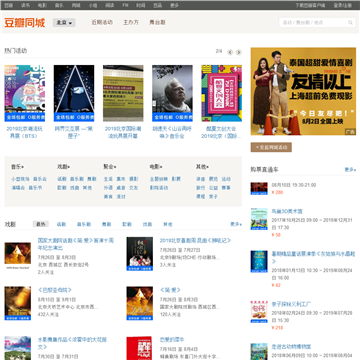Screen dimensions: 360x360
Task: Open 近期活动 in navigation
Action: click(x=102, y=22)
